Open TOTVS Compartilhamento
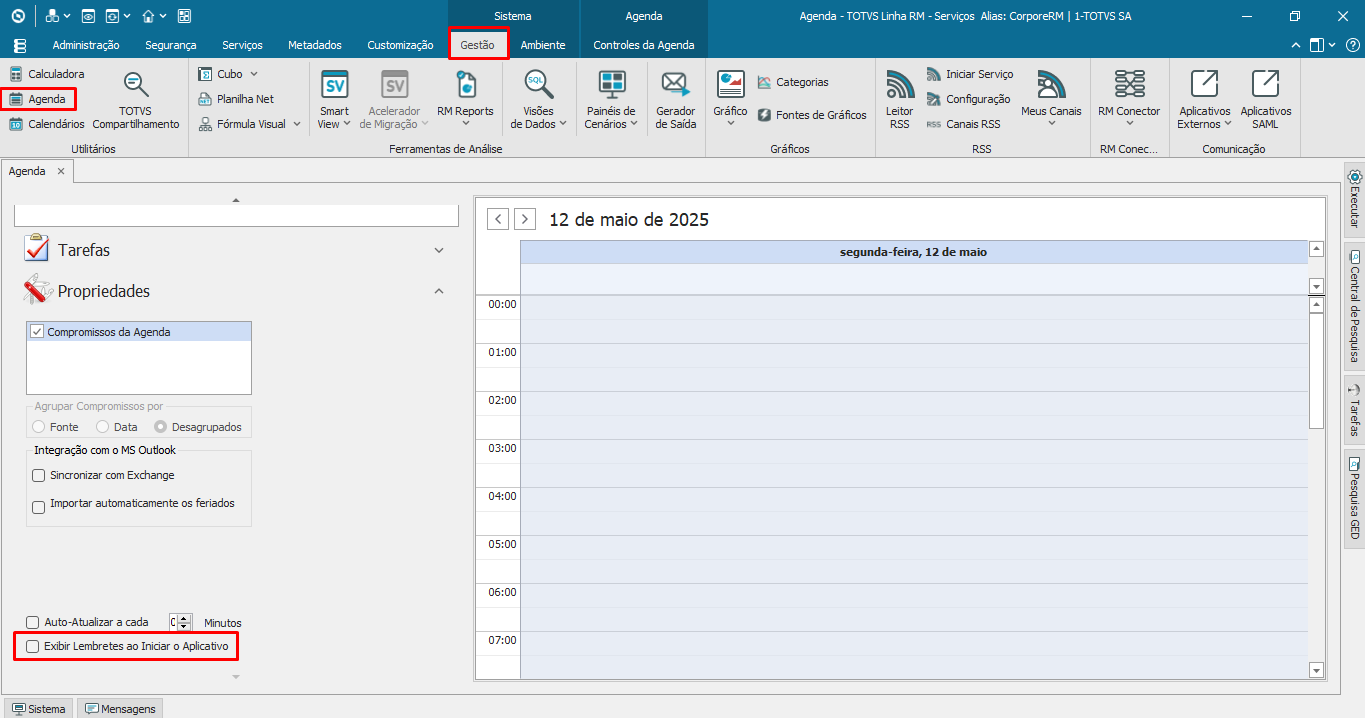Screen dimensions: 1365x718 pyautogui.click(x=136, y=101)
